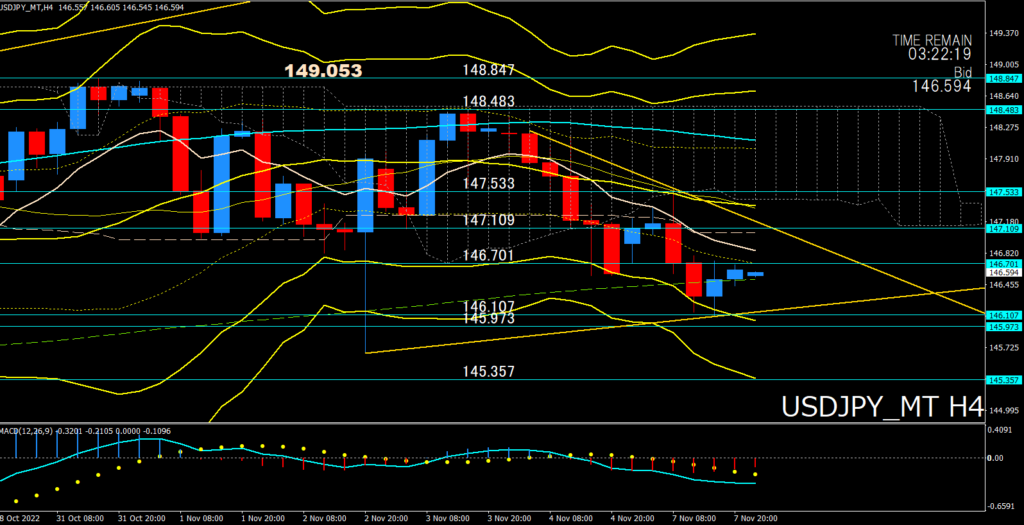
Task: Select the 7 Nov 20:00 time label
Action: click(x=757, y=518)
